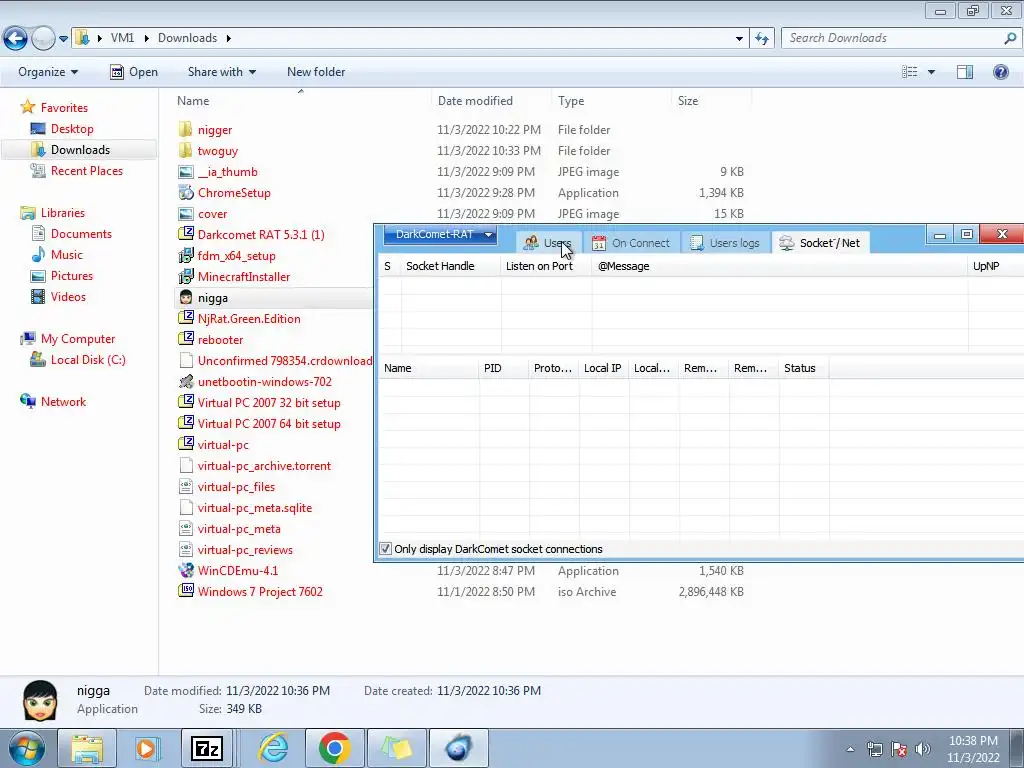Click the Local IP column header
Viewport: 1024px width, 768px height.
(x=603, y=368)
